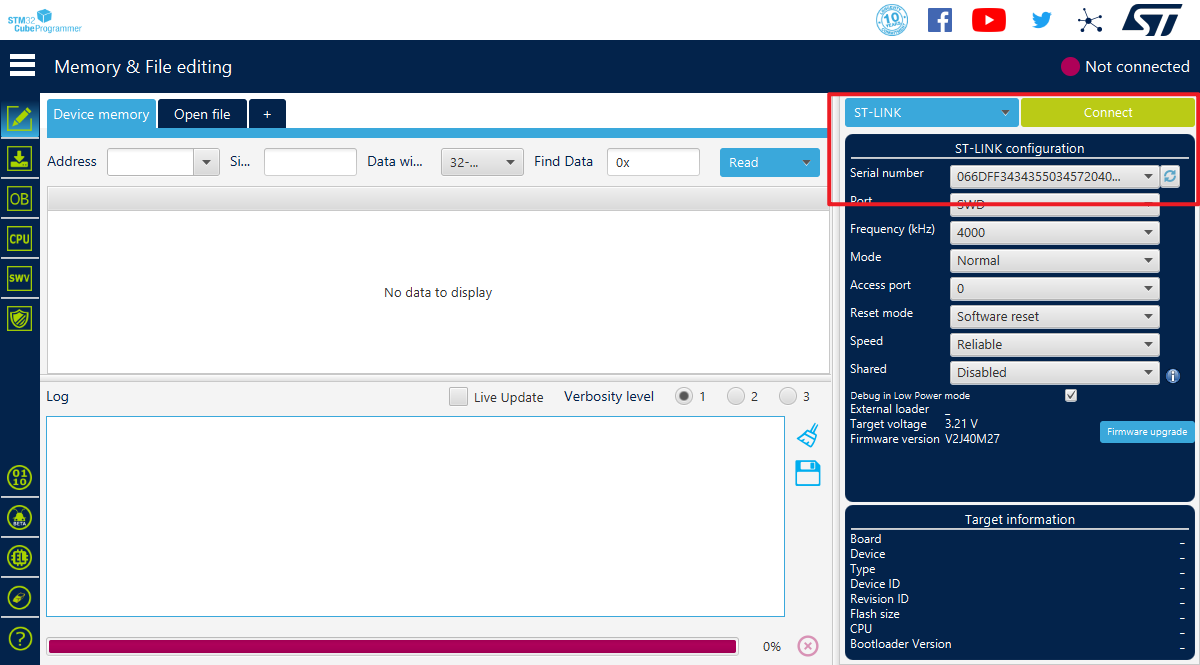Click the Firmware upgrade button
The image size is (1200, 665).
pyautogui.click(x=1147, y=432)
